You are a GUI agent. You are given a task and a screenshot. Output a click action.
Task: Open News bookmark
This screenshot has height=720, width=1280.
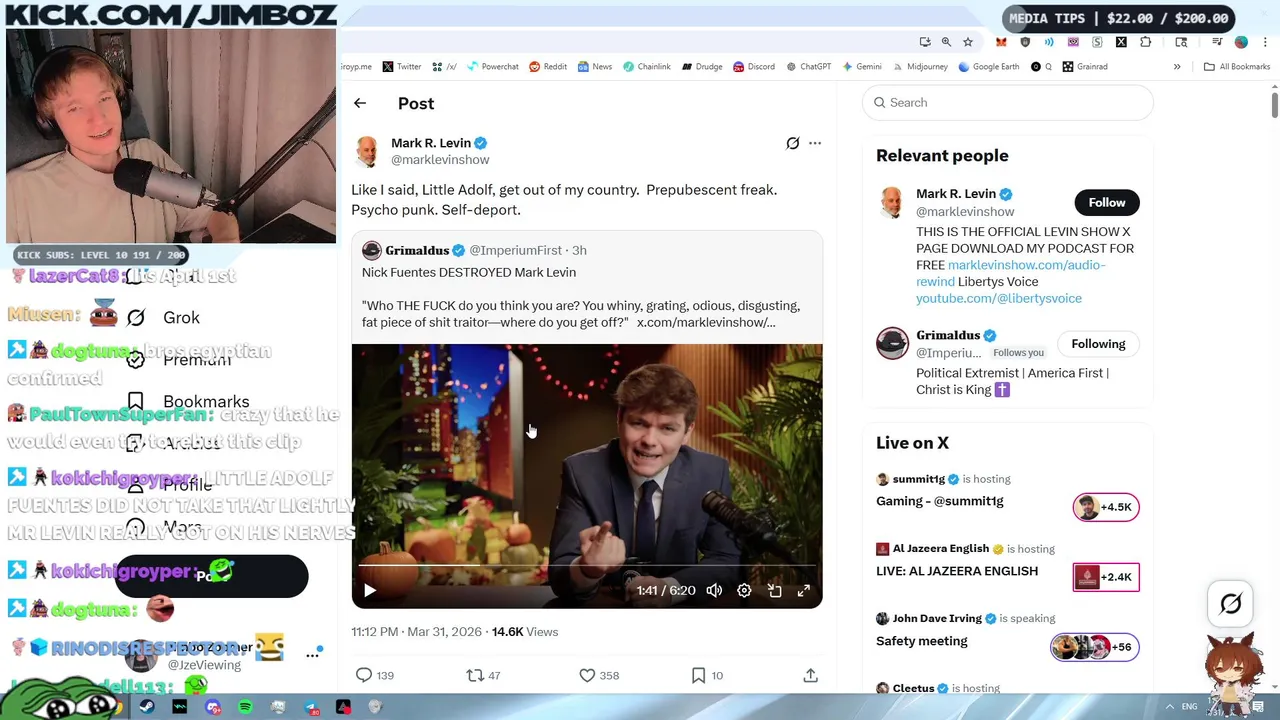point(594,67)
